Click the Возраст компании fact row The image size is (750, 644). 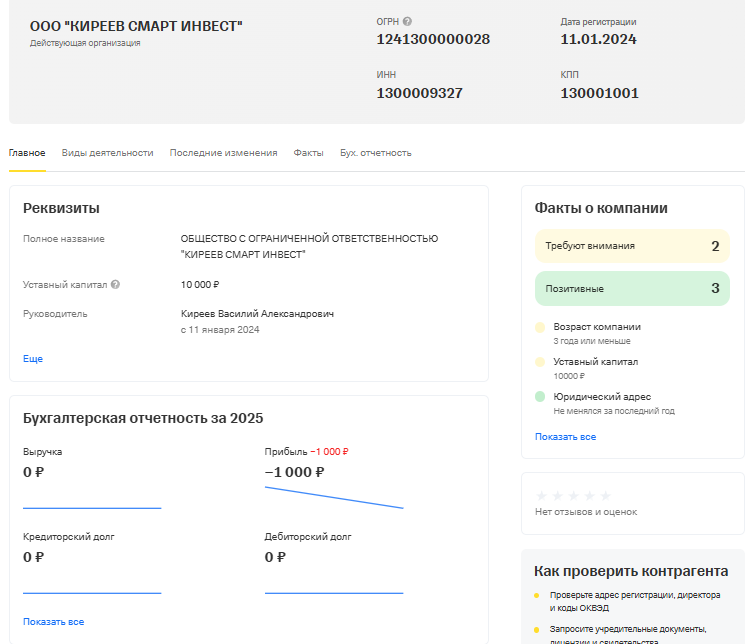[x=597, y=333]
